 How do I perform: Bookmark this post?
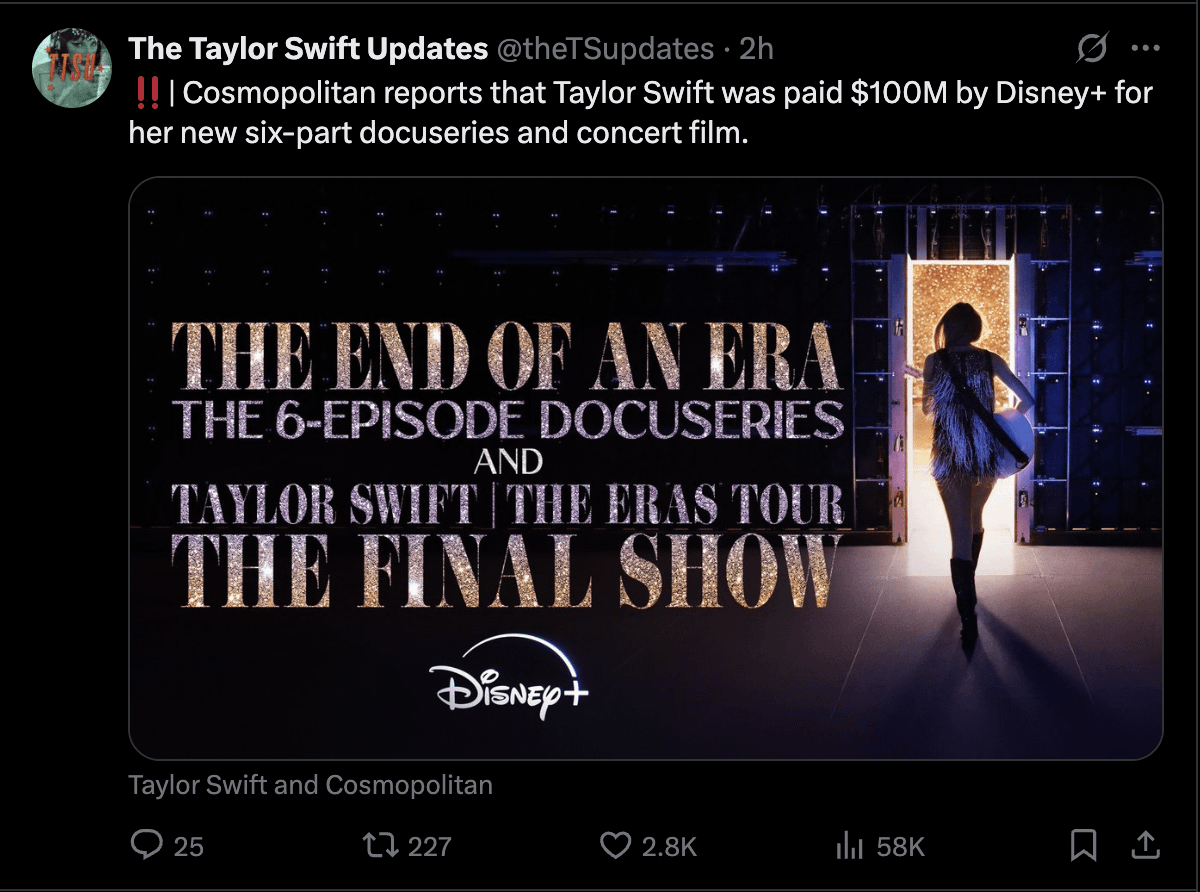[x=1083, y=846]
